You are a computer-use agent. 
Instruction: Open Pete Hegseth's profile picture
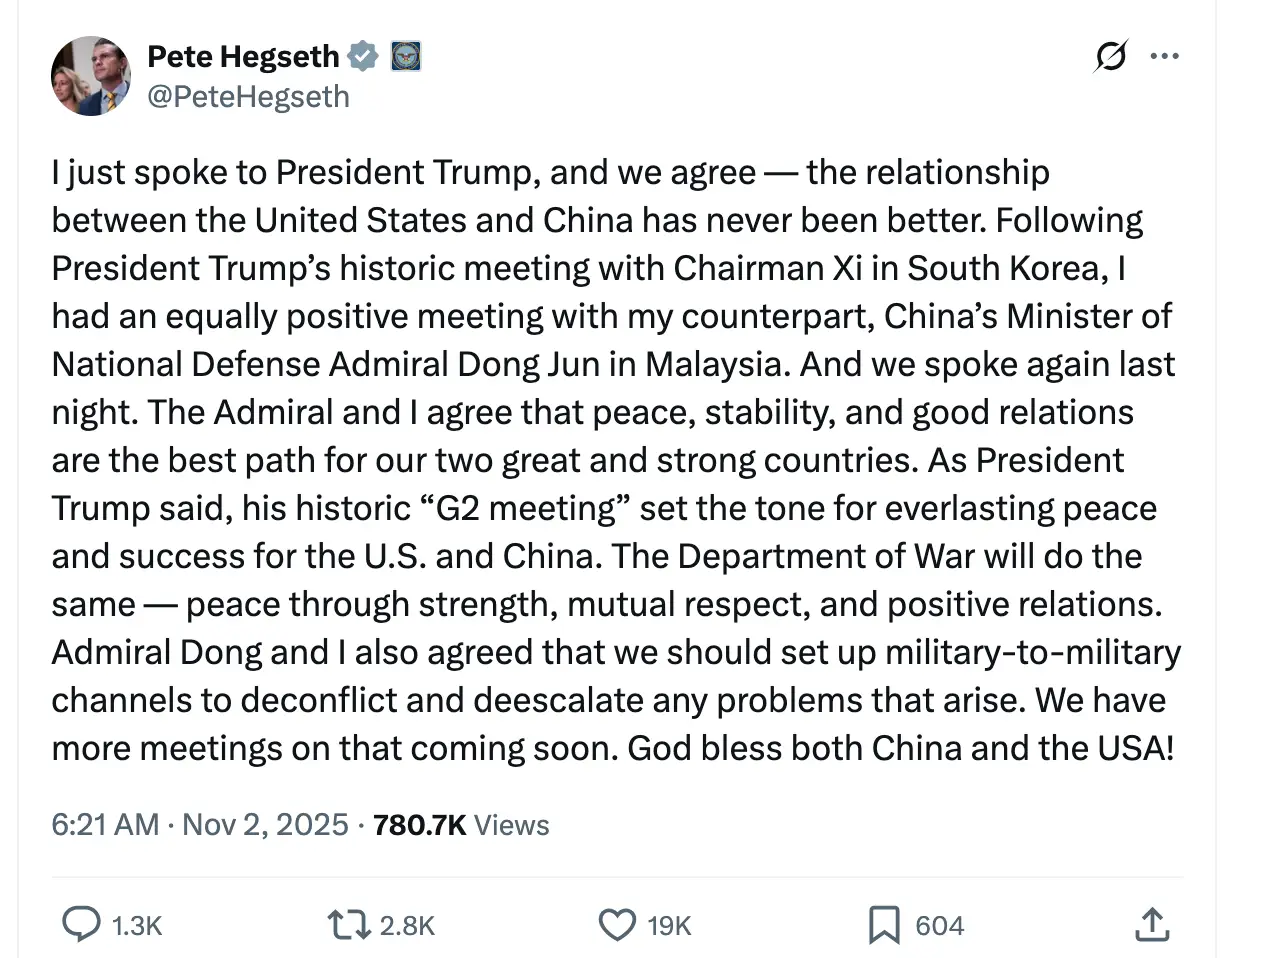click(x=91, y=76)
